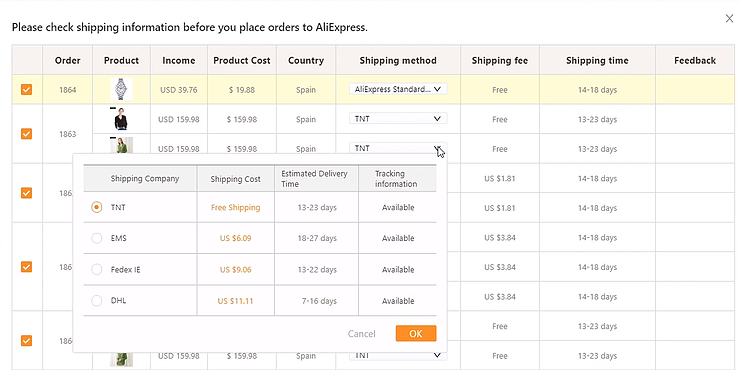The height and width of the screenshot is (370, 740).
Task: Click the US $6.09 EMS shipping cost
Action: coord(235,238)
